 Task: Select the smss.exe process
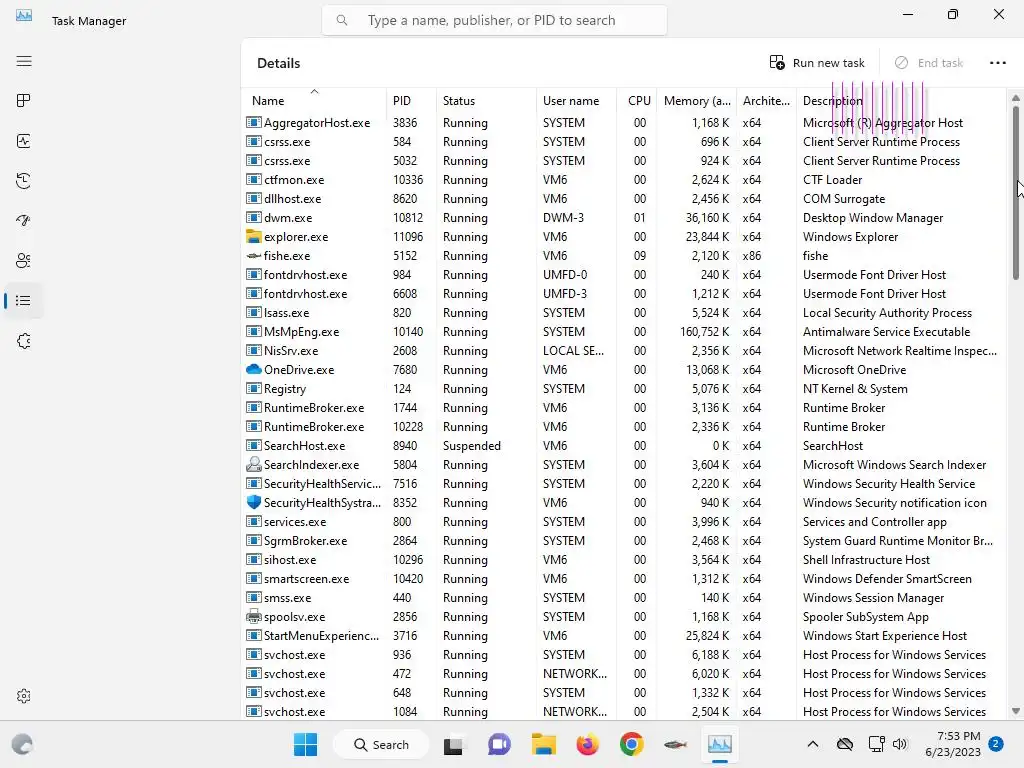624,597
